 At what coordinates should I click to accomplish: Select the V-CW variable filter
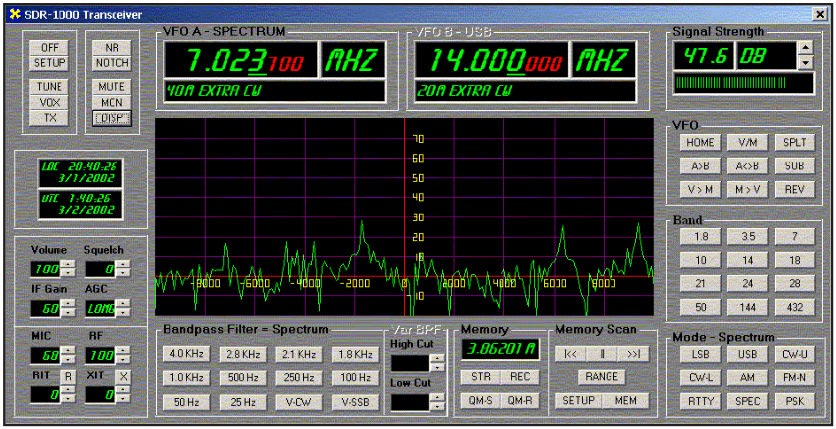click(299, 402)
